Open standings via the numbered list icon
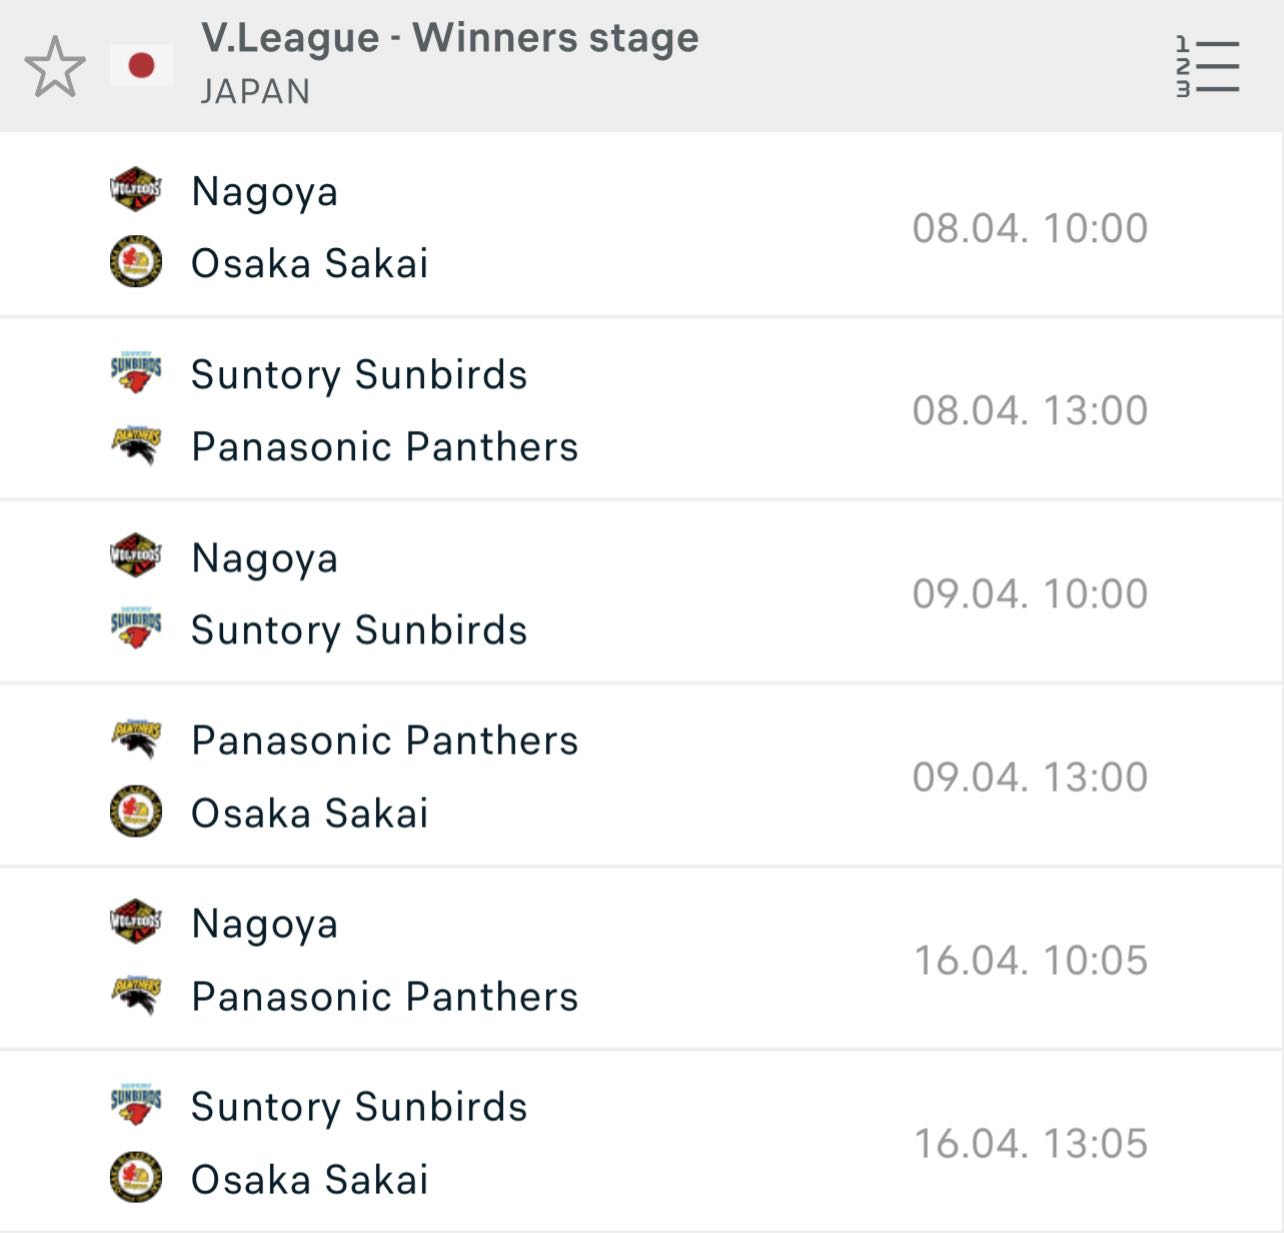 click(1207, 66)
